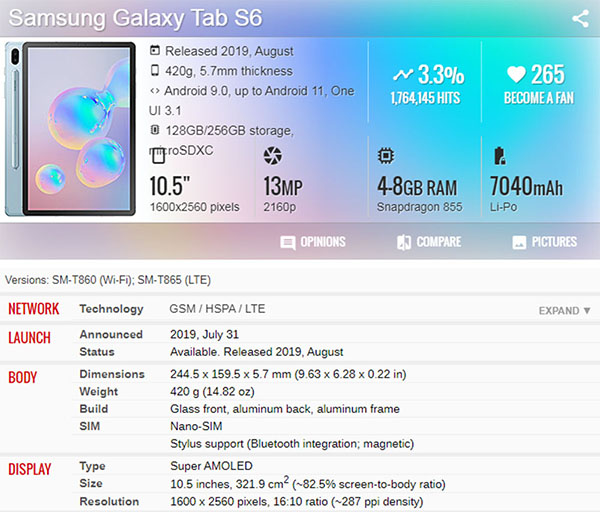
Task: Click the Announced spec label
Action: (111, 334)
